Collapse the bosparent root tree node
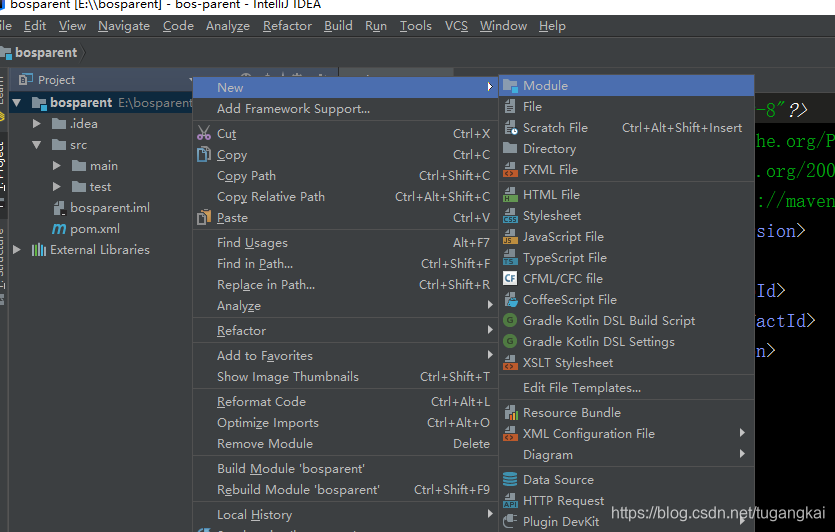835x532 pixels. [17, 103]
